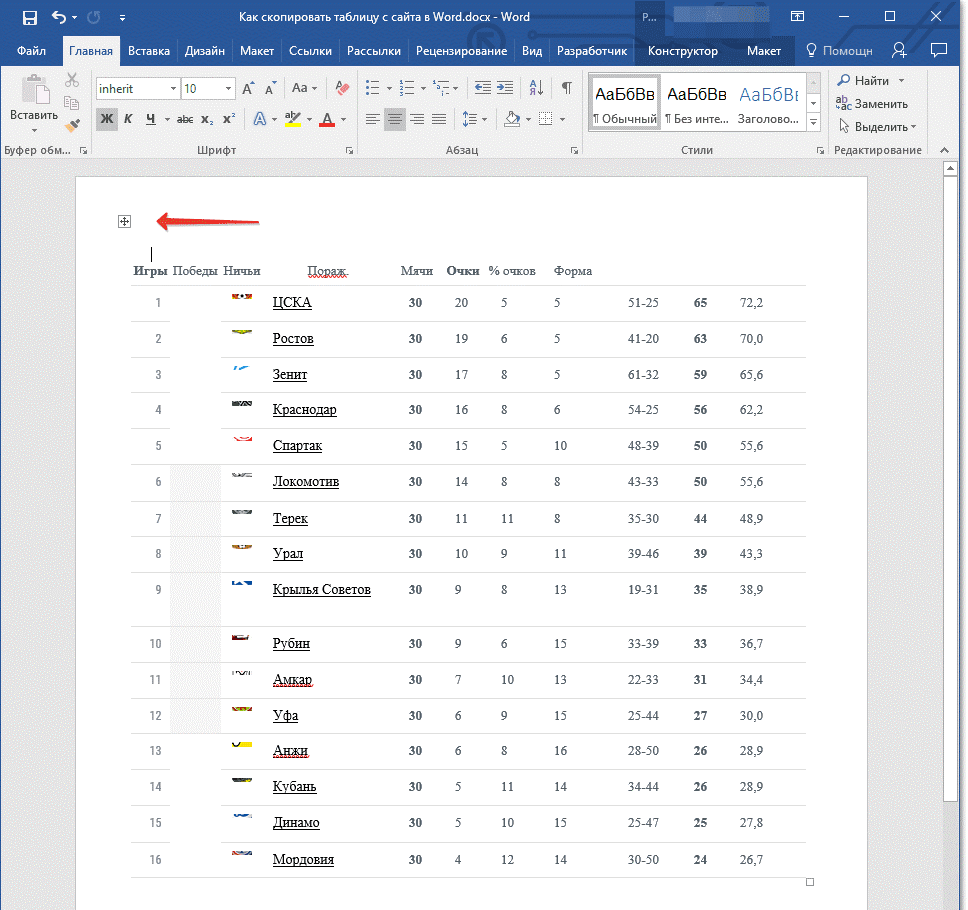Click the Format Painter brush icon

pyautogui.click(x=73, y=126)
